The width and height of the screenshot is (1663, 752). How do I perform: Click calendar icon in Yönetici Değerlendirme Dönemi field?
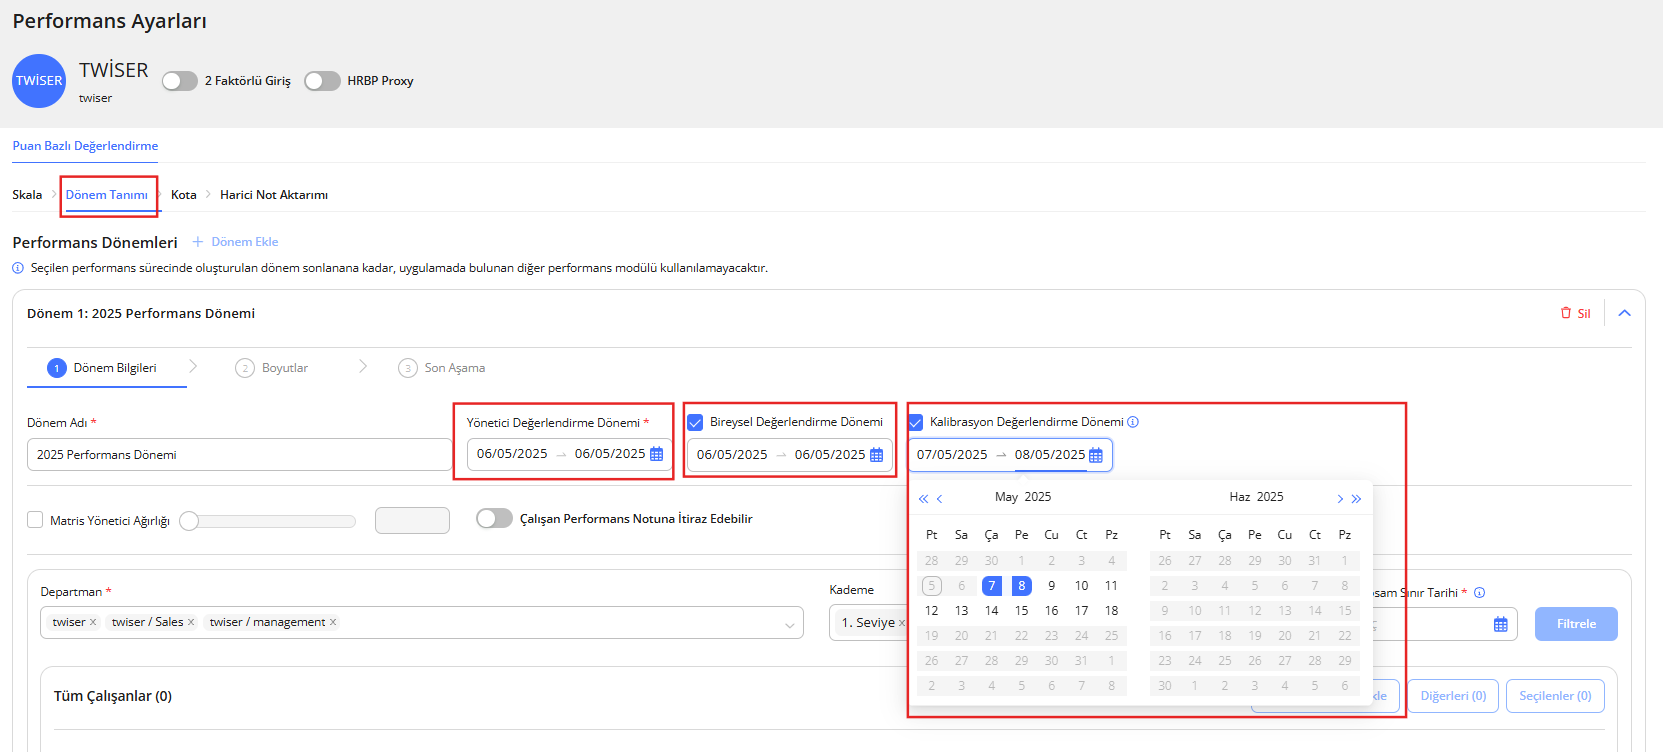point(656,454)
